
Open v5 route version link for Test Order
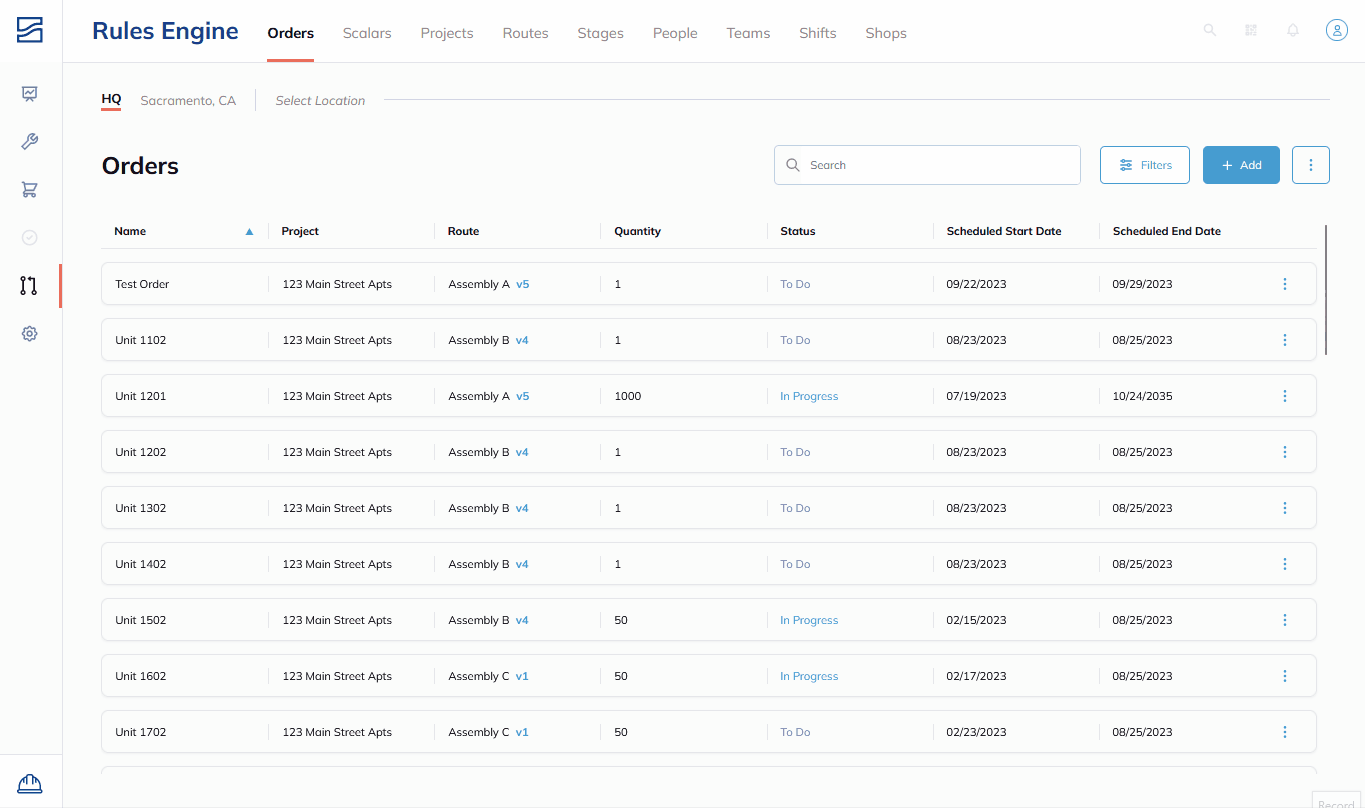522,284
